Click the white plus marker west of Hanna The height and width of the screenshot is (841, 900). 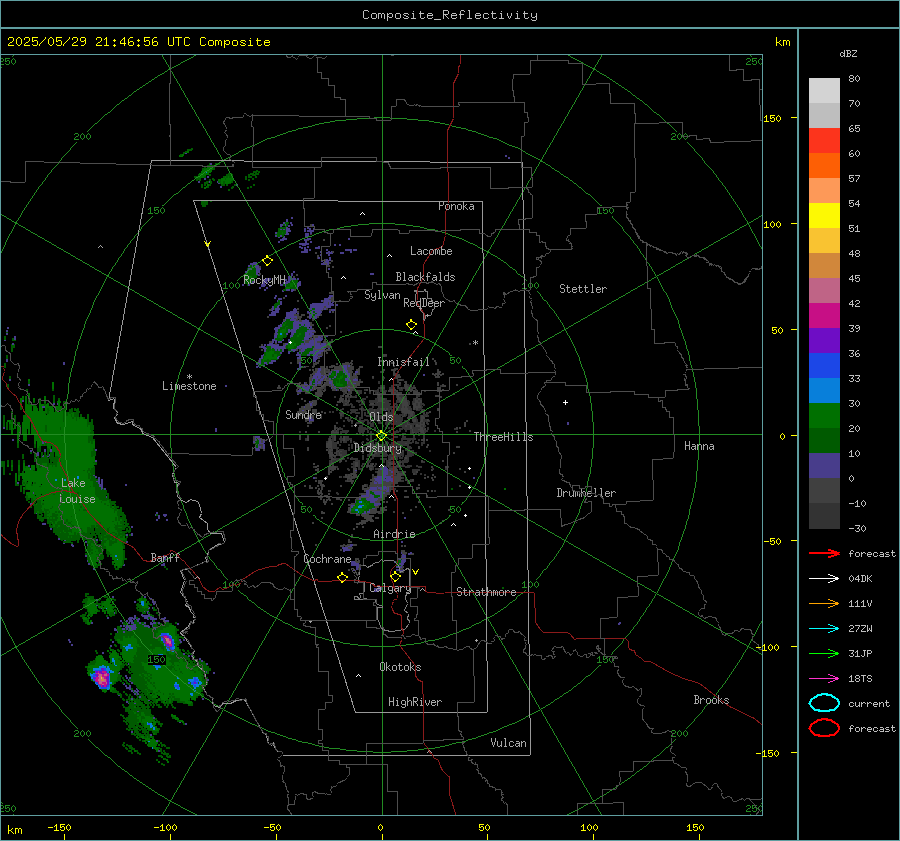point(565,402)
